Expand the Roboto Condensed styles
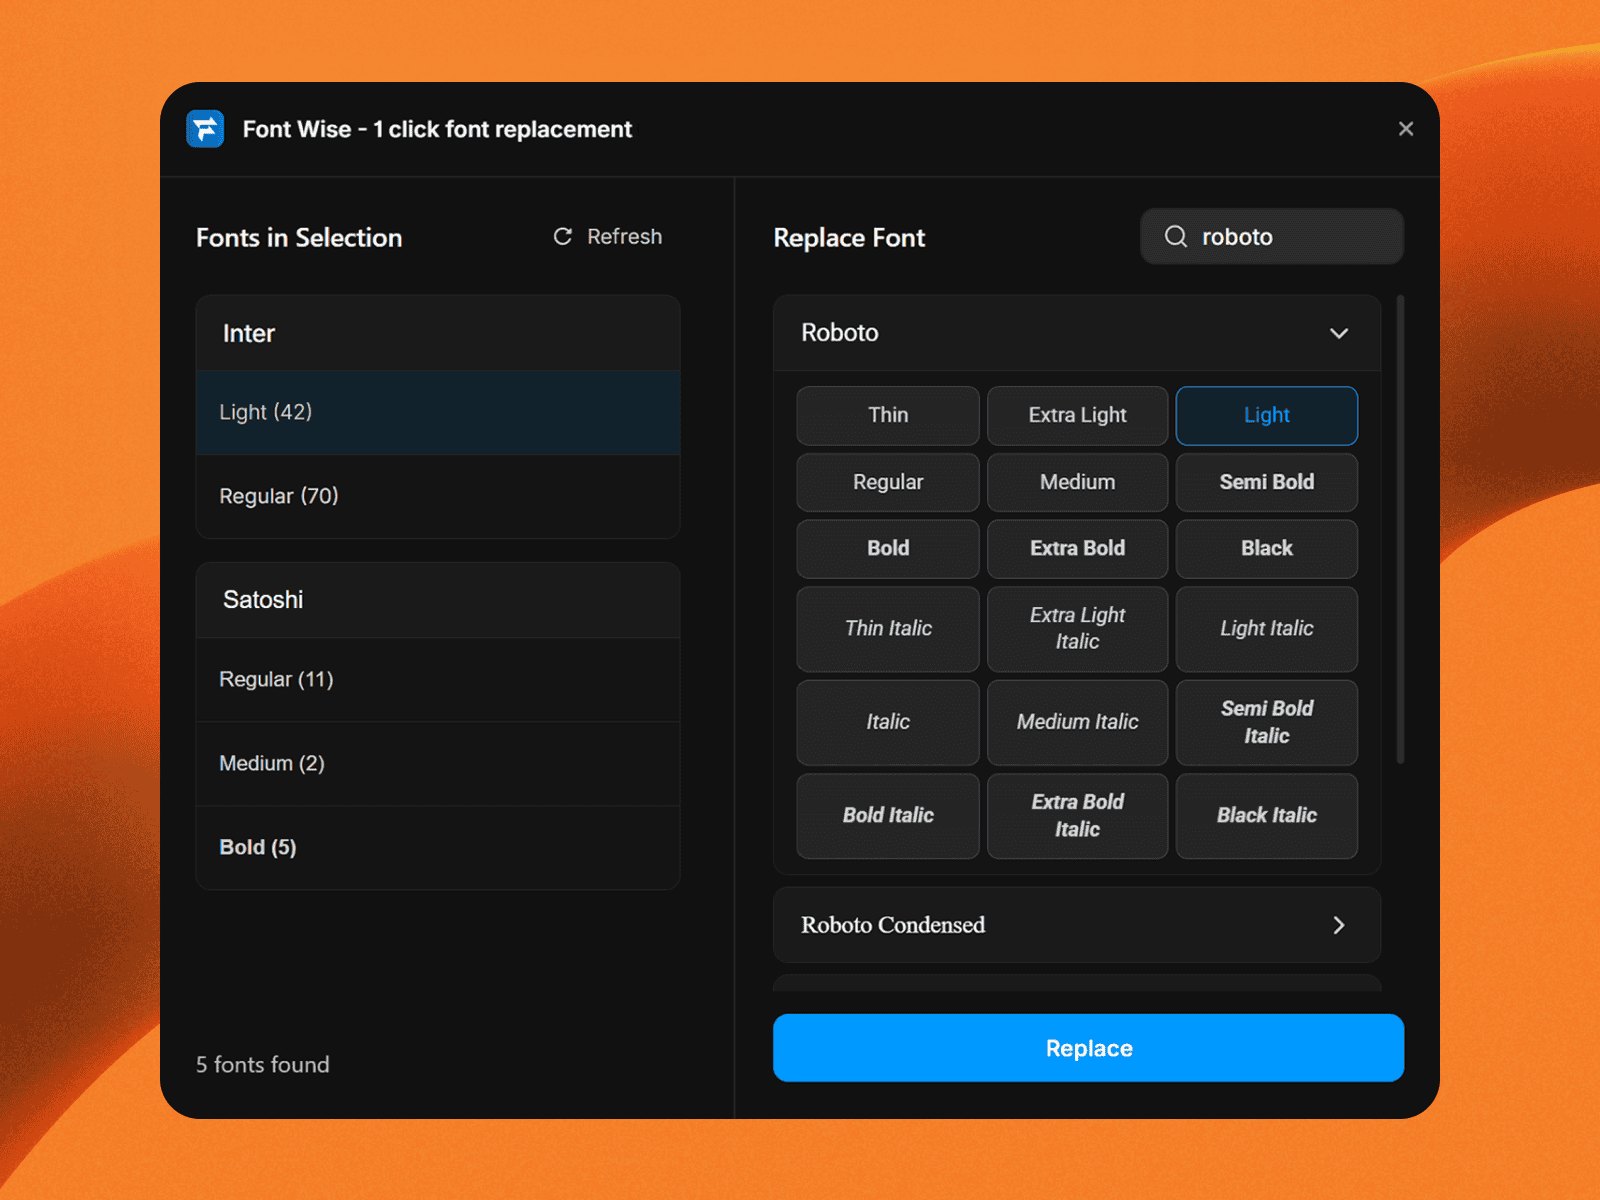This screenshot has height=1200, width=1600. [1339, 925]
